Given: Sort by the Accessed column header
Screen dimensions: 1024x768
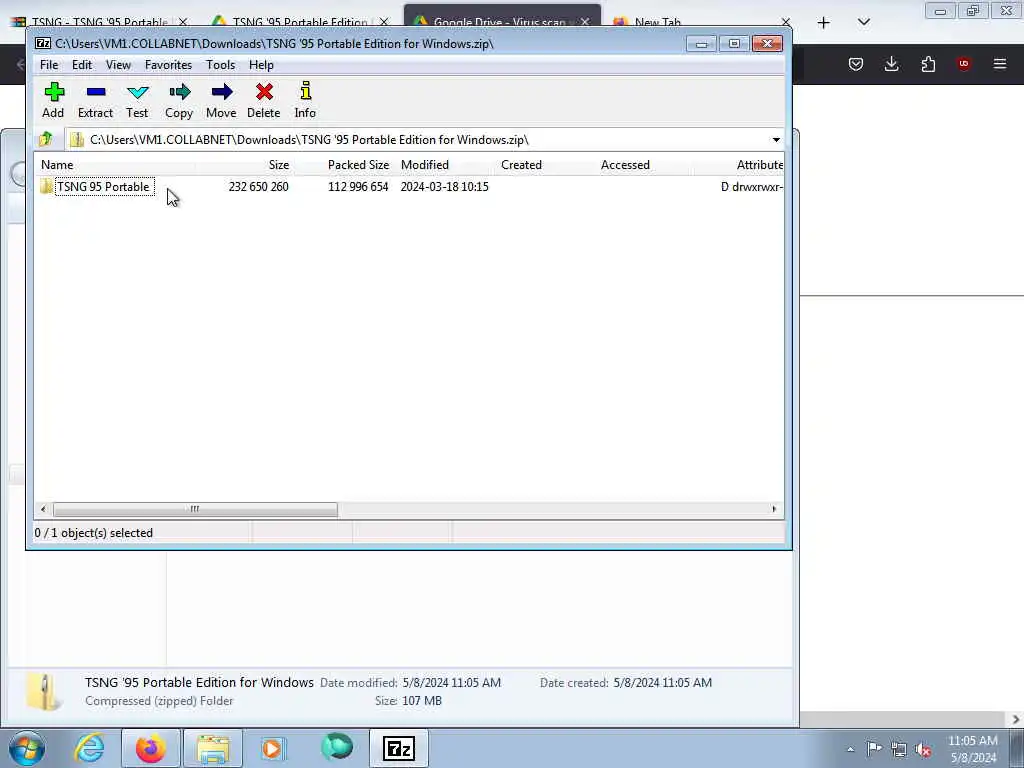Looking at the screenshot, I should pos(643,165).
